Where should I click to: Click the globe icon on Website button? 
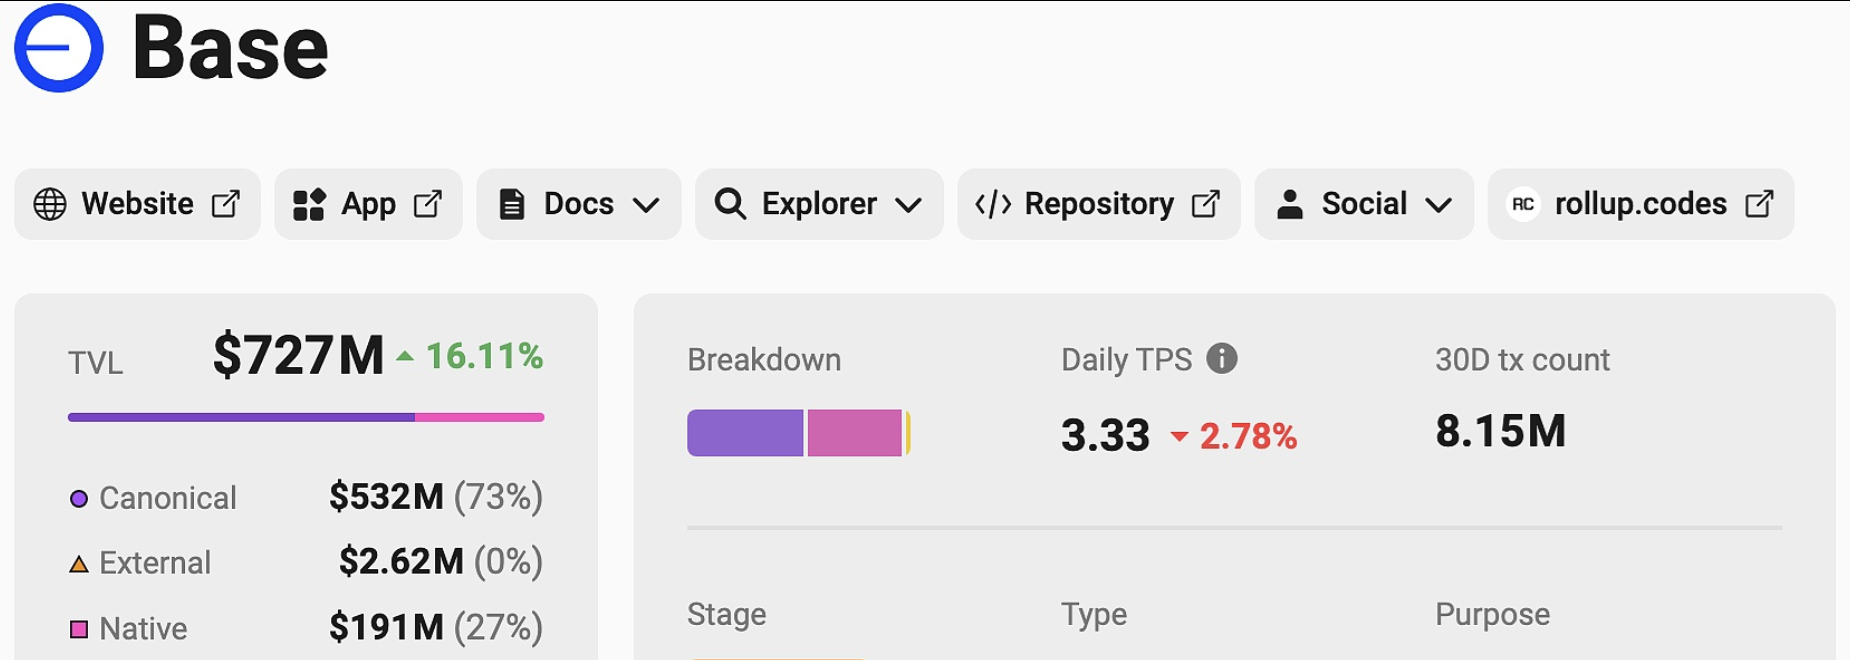coord(50,204)
